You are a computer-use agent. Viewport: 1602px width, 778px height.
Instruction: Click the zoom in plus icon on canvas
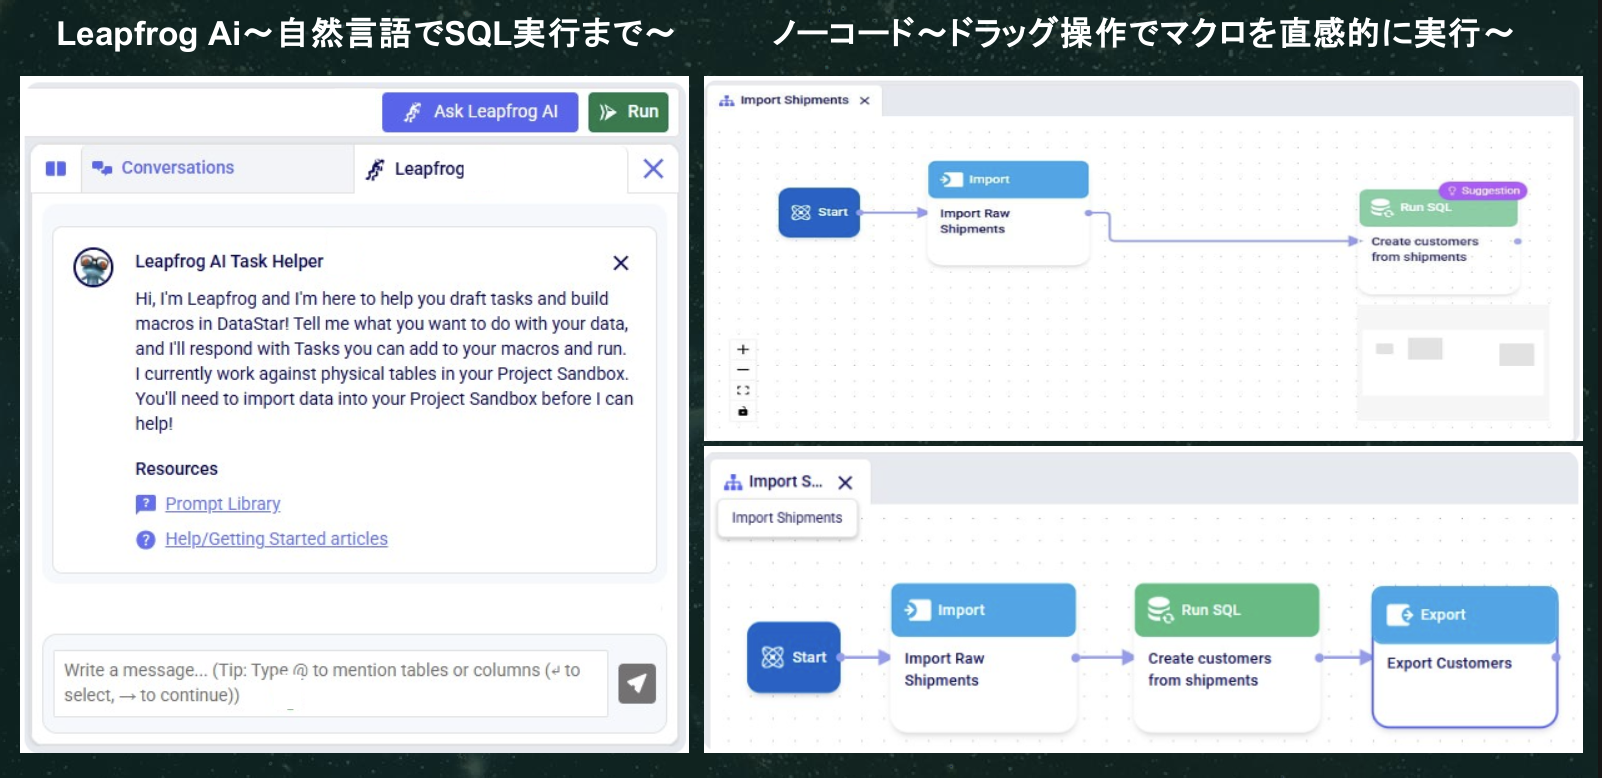point(743,350)
